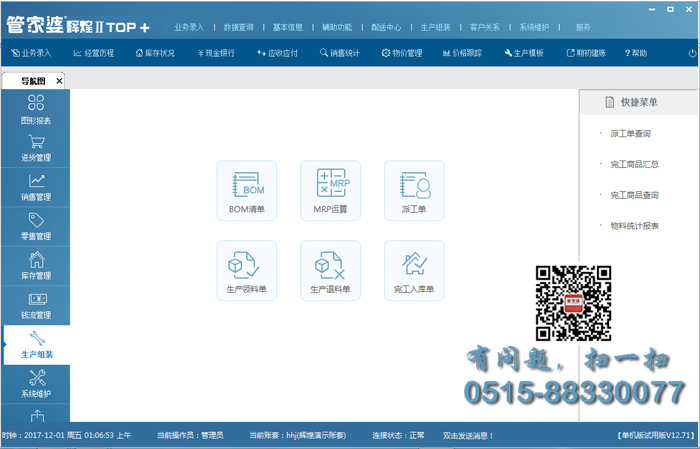Open 物价管理 gear toolbar item
The image size is (700, 449).
[402, 53]
